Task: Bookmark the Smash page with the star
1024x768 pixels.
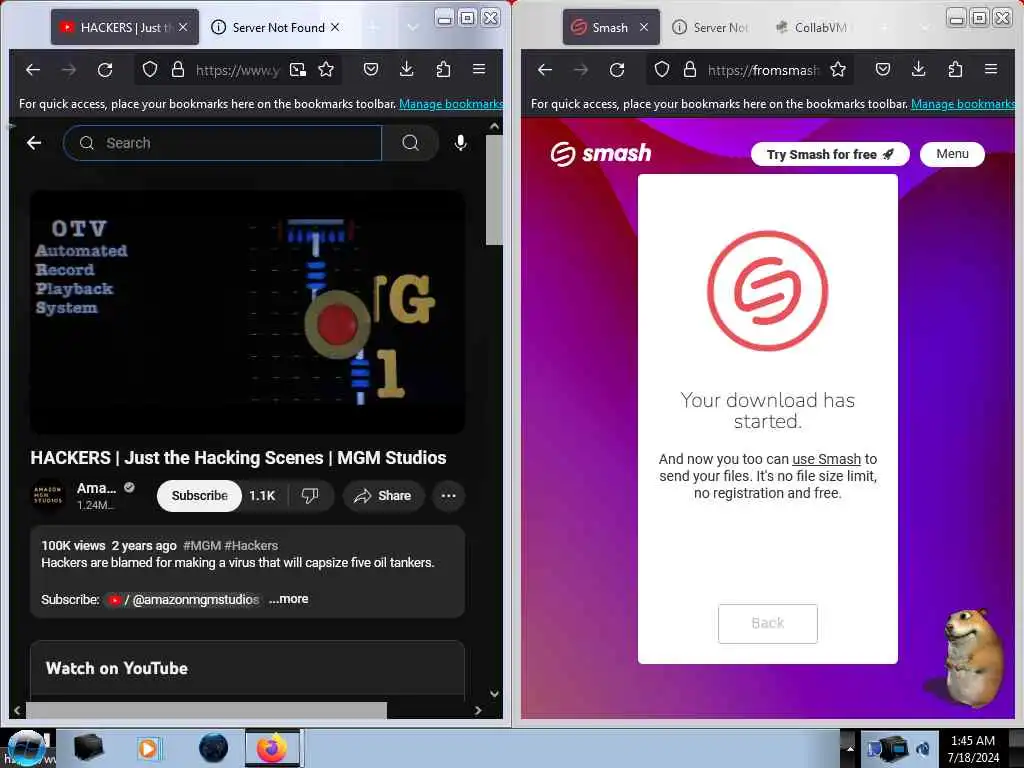Action: point(838,69)
